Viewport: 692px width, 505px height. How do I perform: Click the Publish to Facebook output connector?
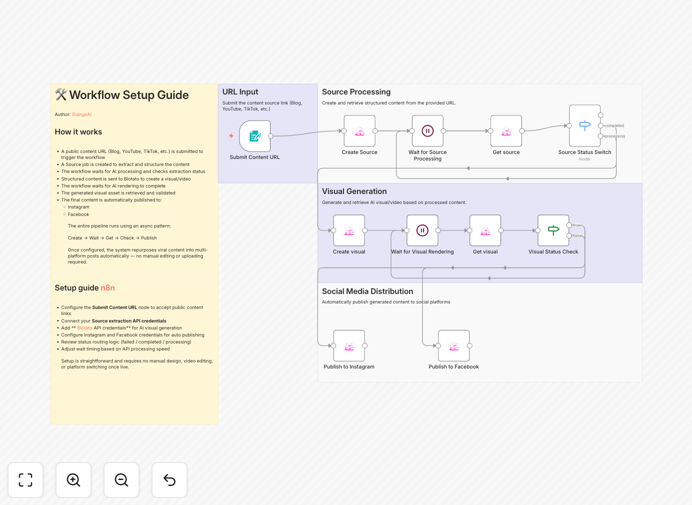[470, 346]
